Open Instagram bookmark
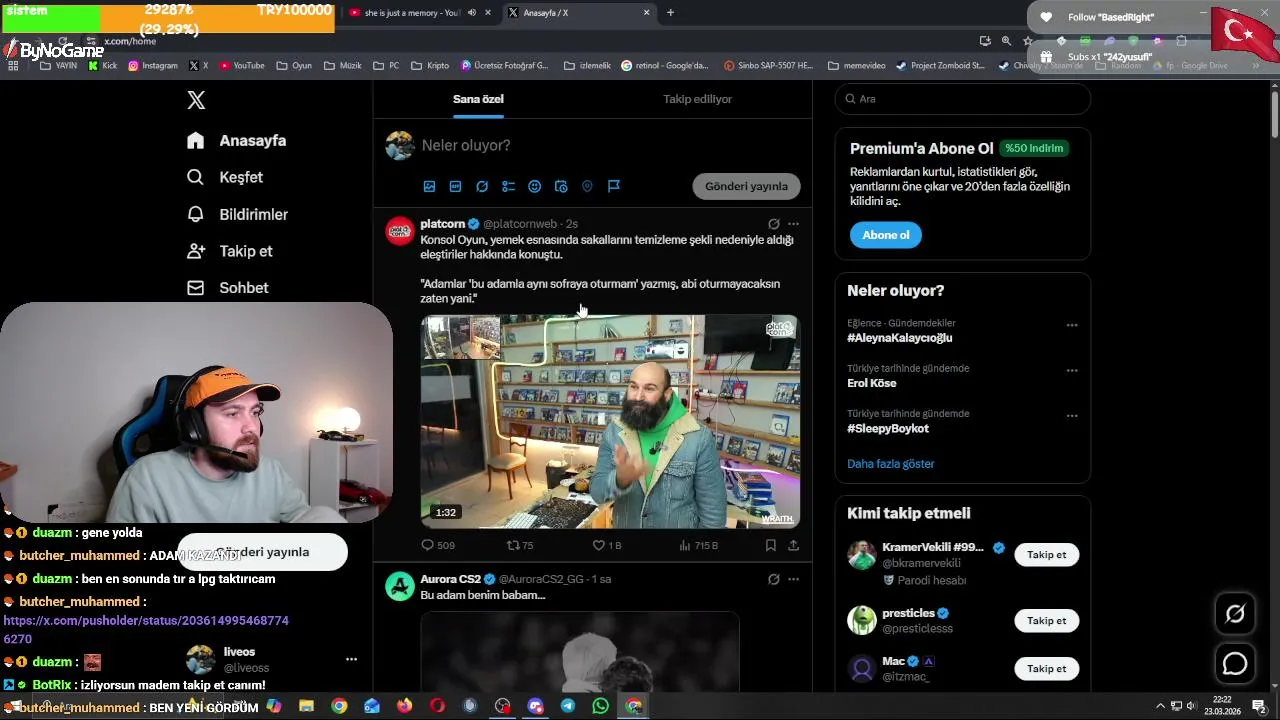Viewport: 1280px width, 720px height. [x=153, y=66]
